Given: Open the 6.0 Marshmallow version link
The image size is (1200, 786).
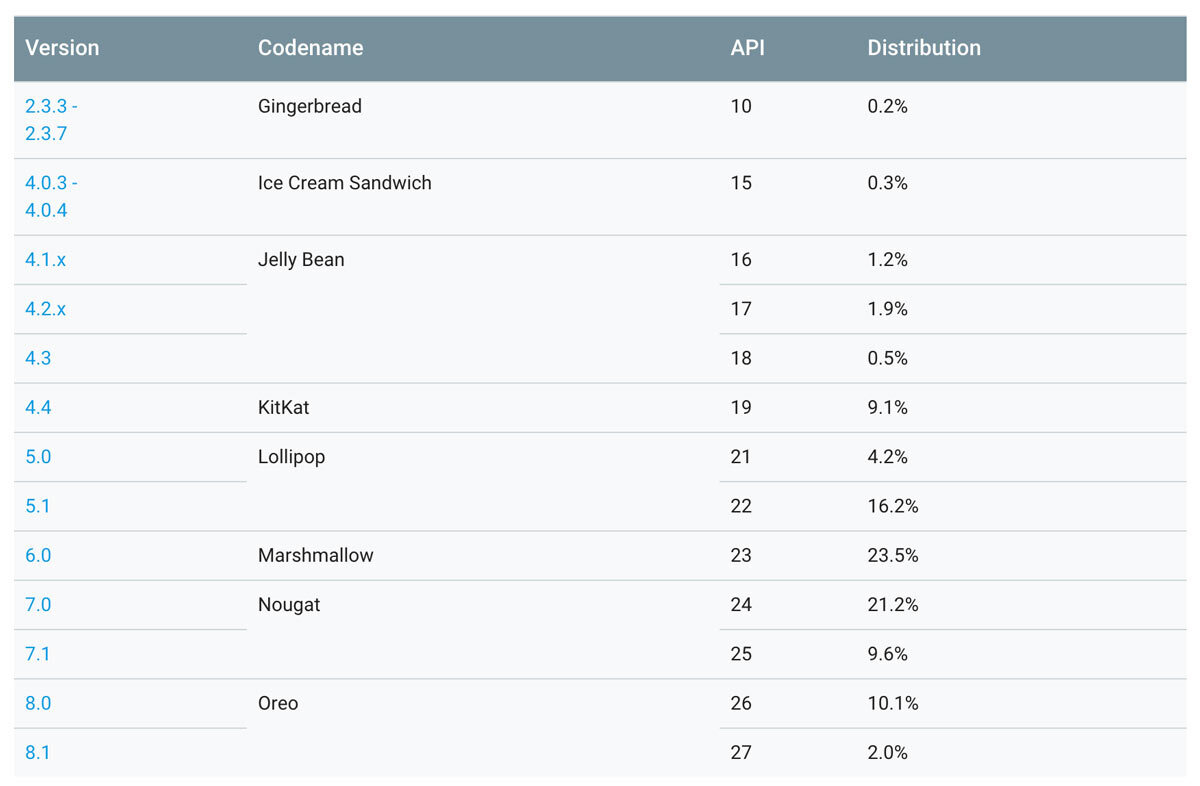Looking at the screenshot, I should coord(38,555).
